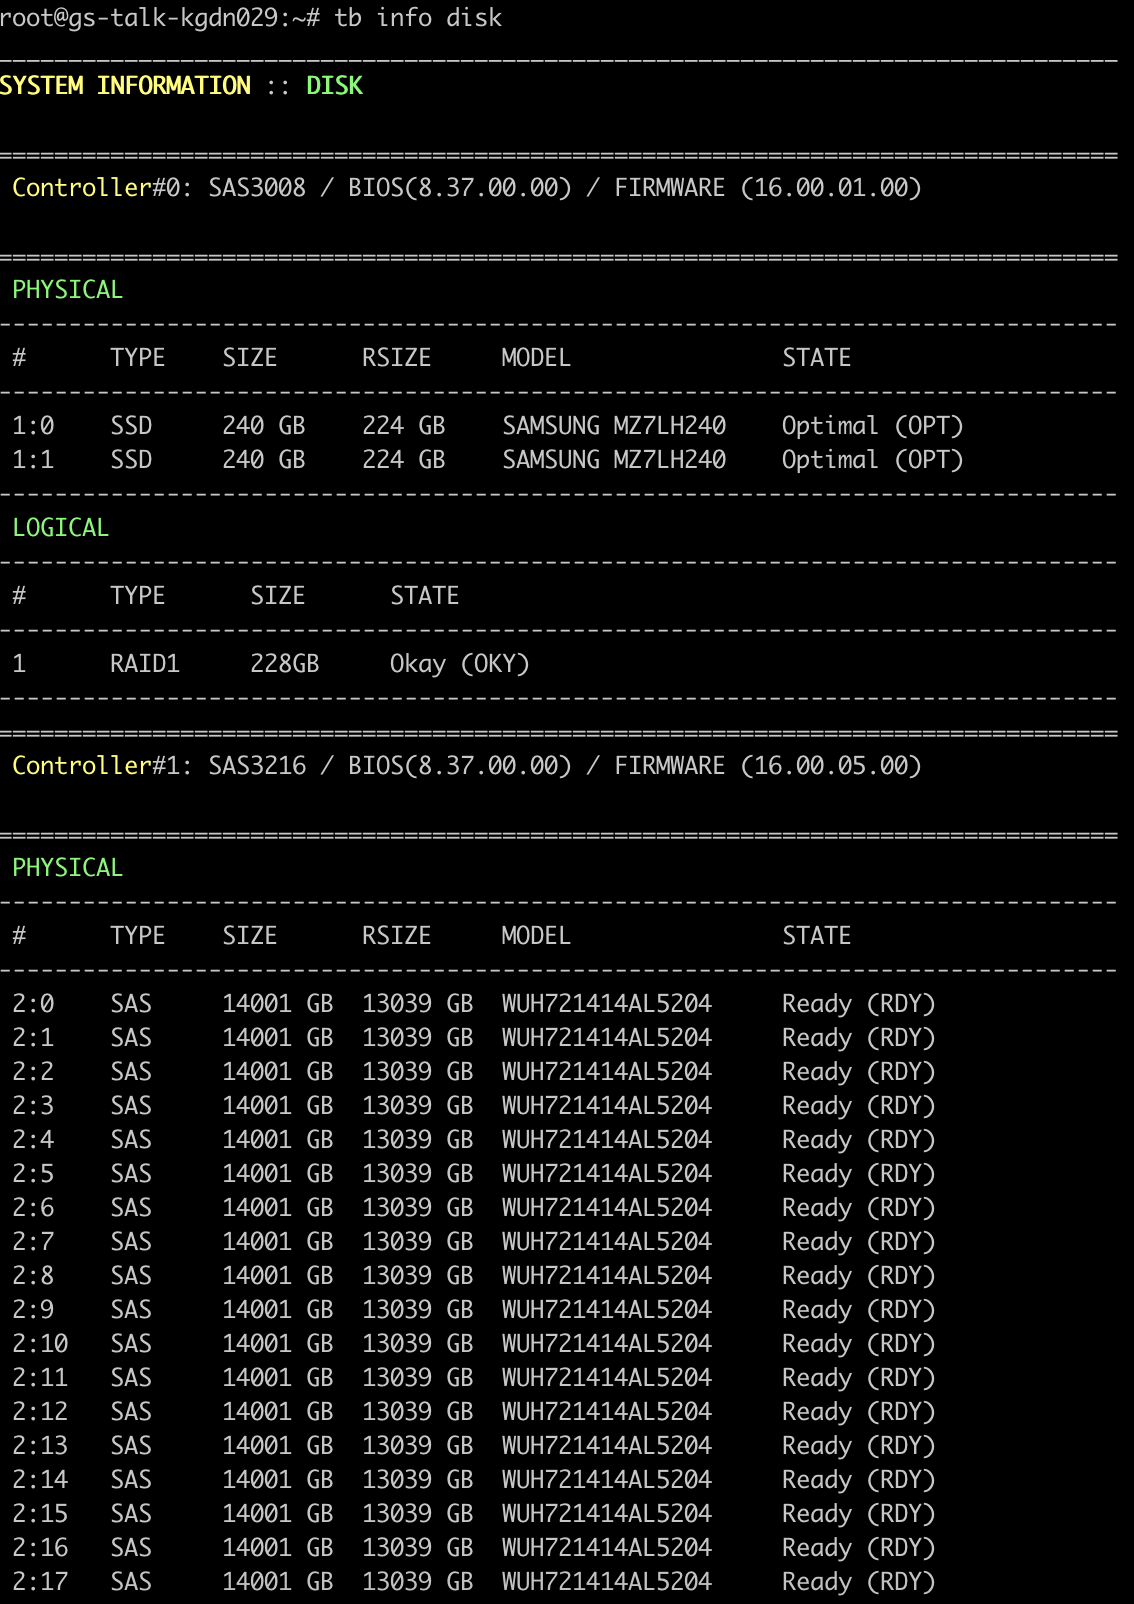The image size is (1134, 1604).
Task: Click disk row id "2:13"
Action: point(40,1446)
